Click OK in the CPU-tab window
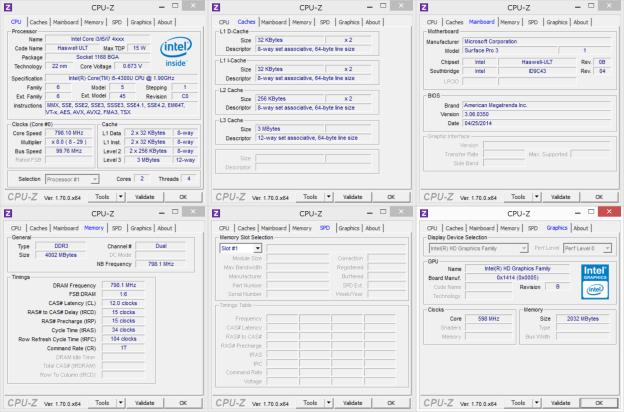 coord(183,197)
